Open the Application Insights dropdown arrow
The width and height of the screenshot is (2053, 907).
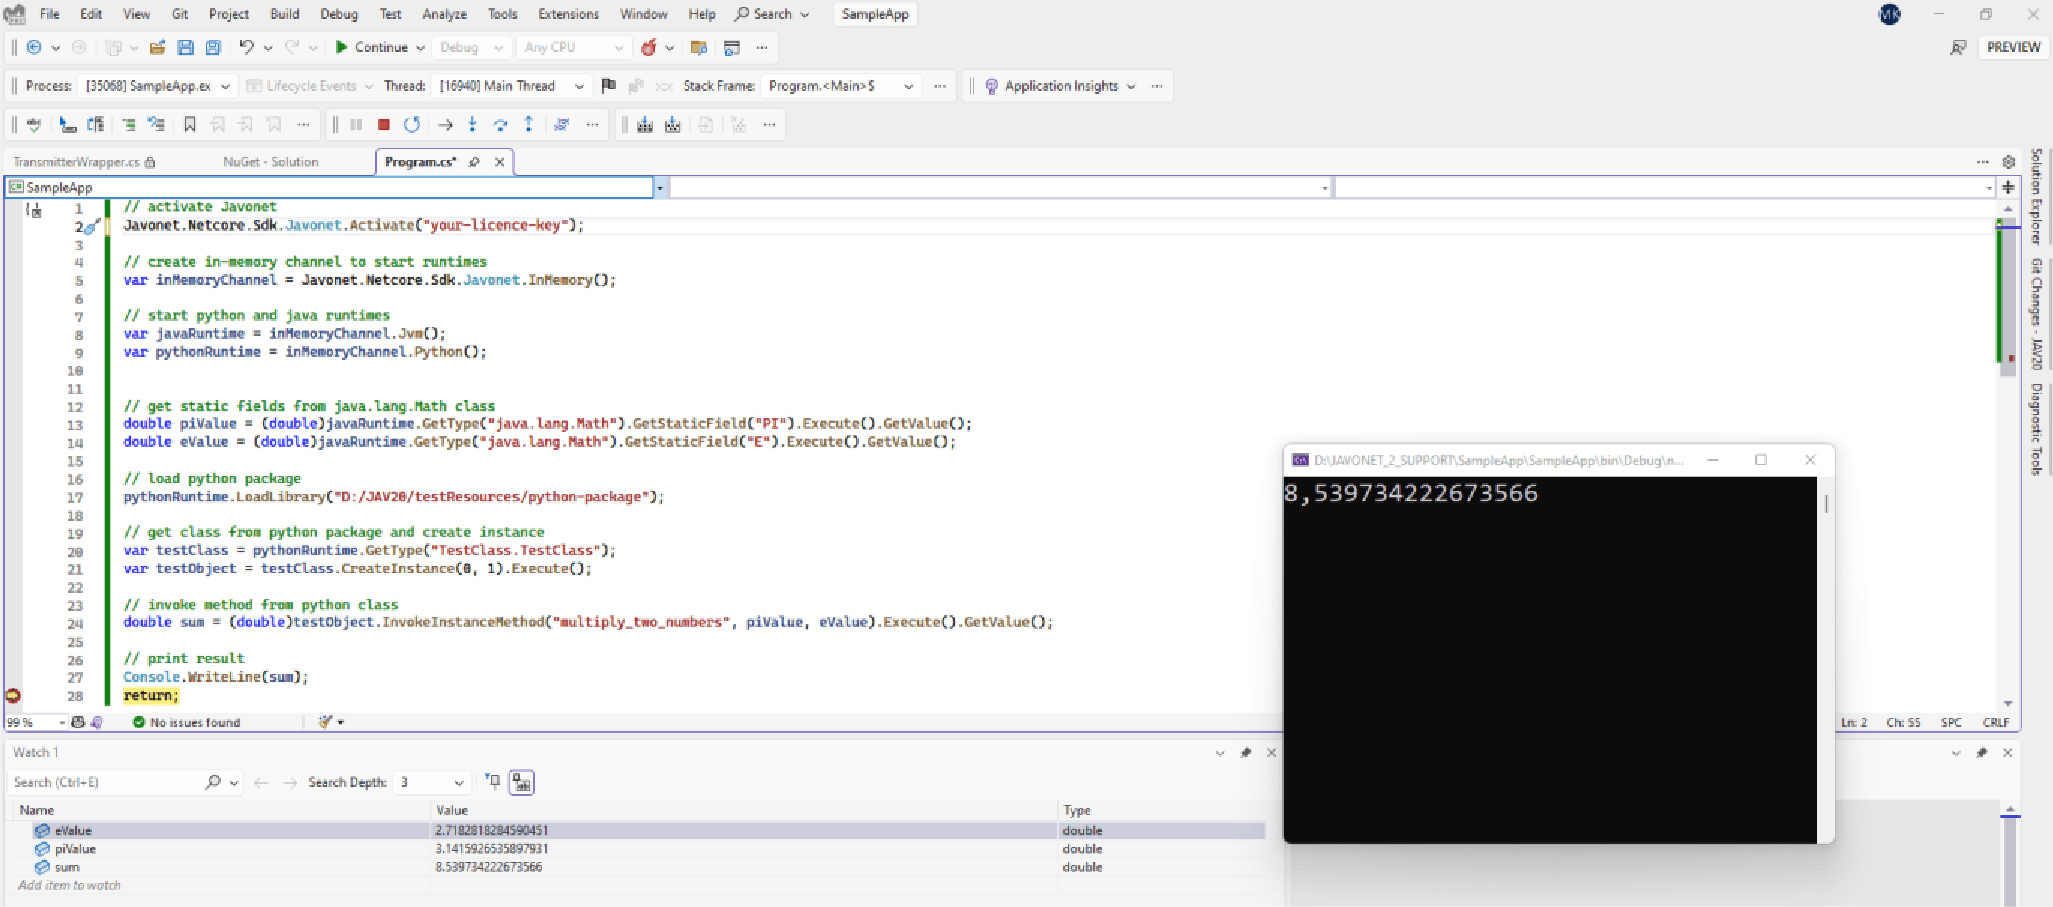tap(1131, 86)
